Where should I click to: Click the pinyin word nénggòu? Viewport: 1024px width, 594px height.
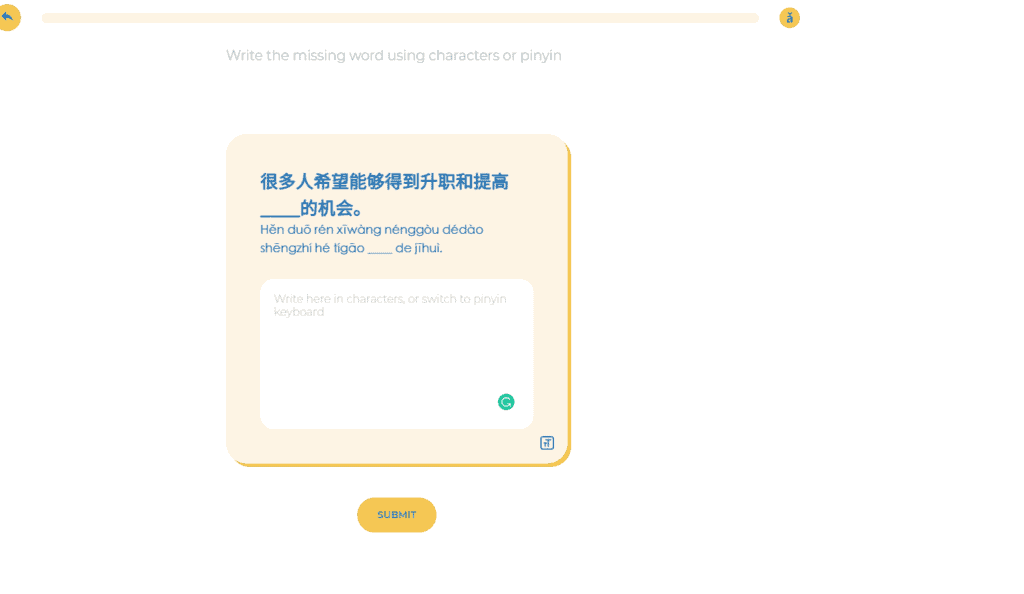click(x=411, y=230)
